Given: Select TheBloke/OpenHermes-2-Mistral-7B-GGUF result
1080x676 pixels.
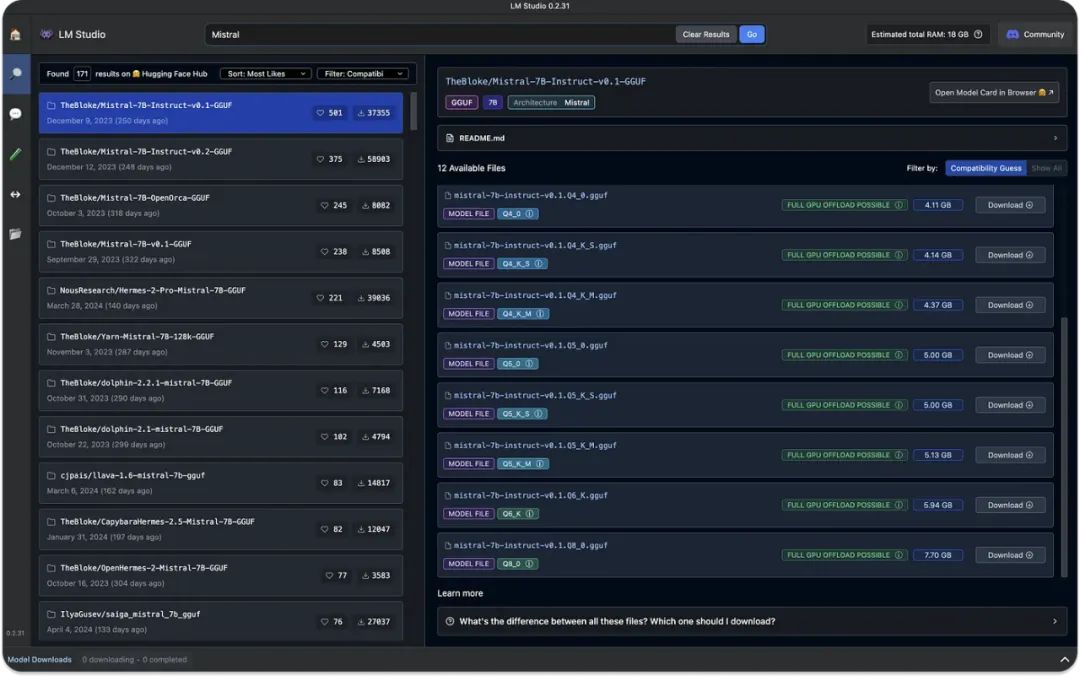Looking at the screenshot, I should point(220,575).
